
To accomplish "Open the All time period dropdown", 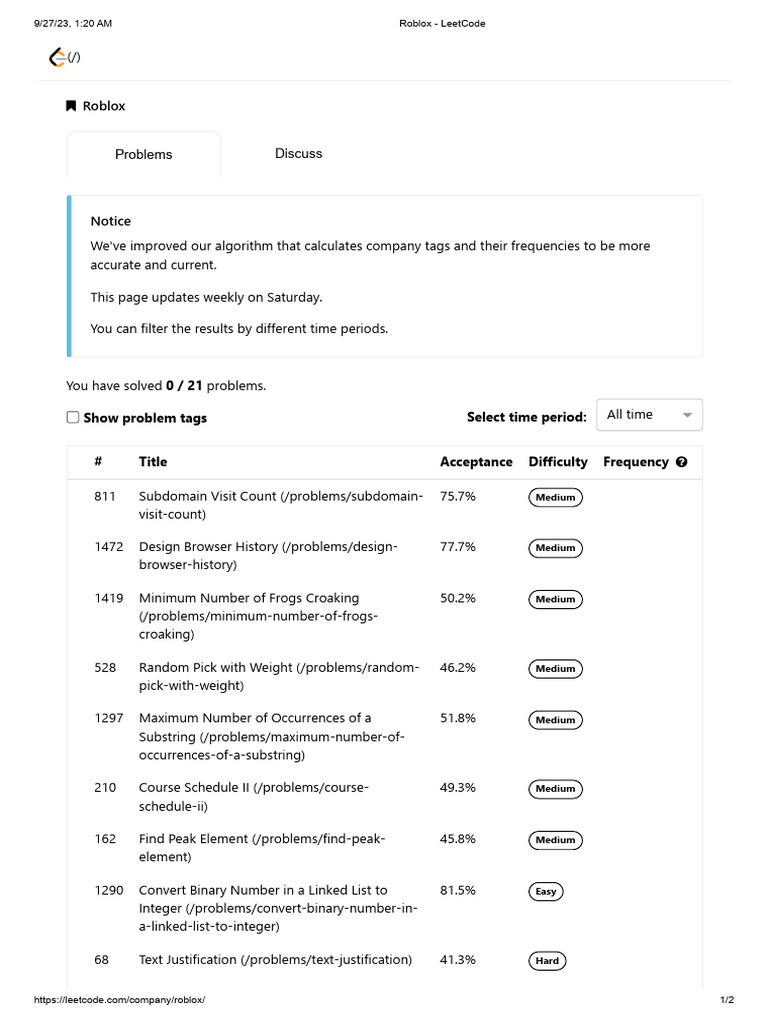I will [x=649, y=415].
